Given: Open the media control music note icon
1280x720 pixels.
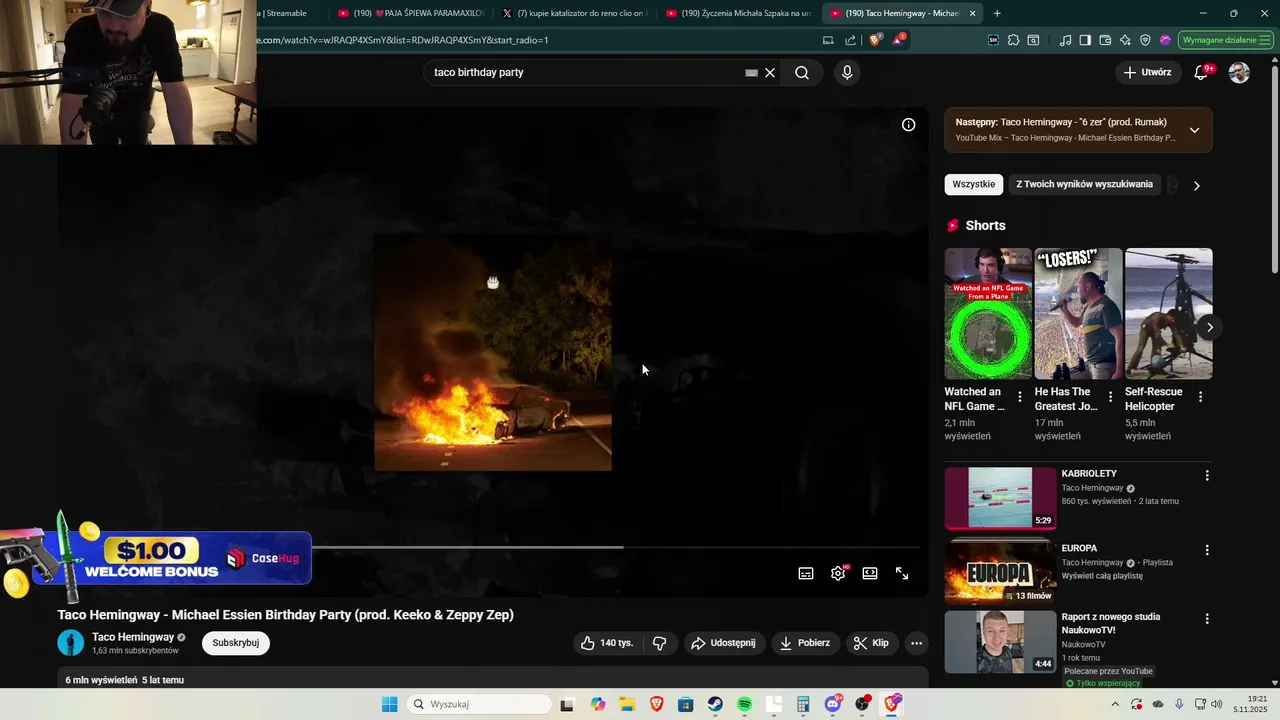Looking at the screenshot, I should coord(1065,40).
